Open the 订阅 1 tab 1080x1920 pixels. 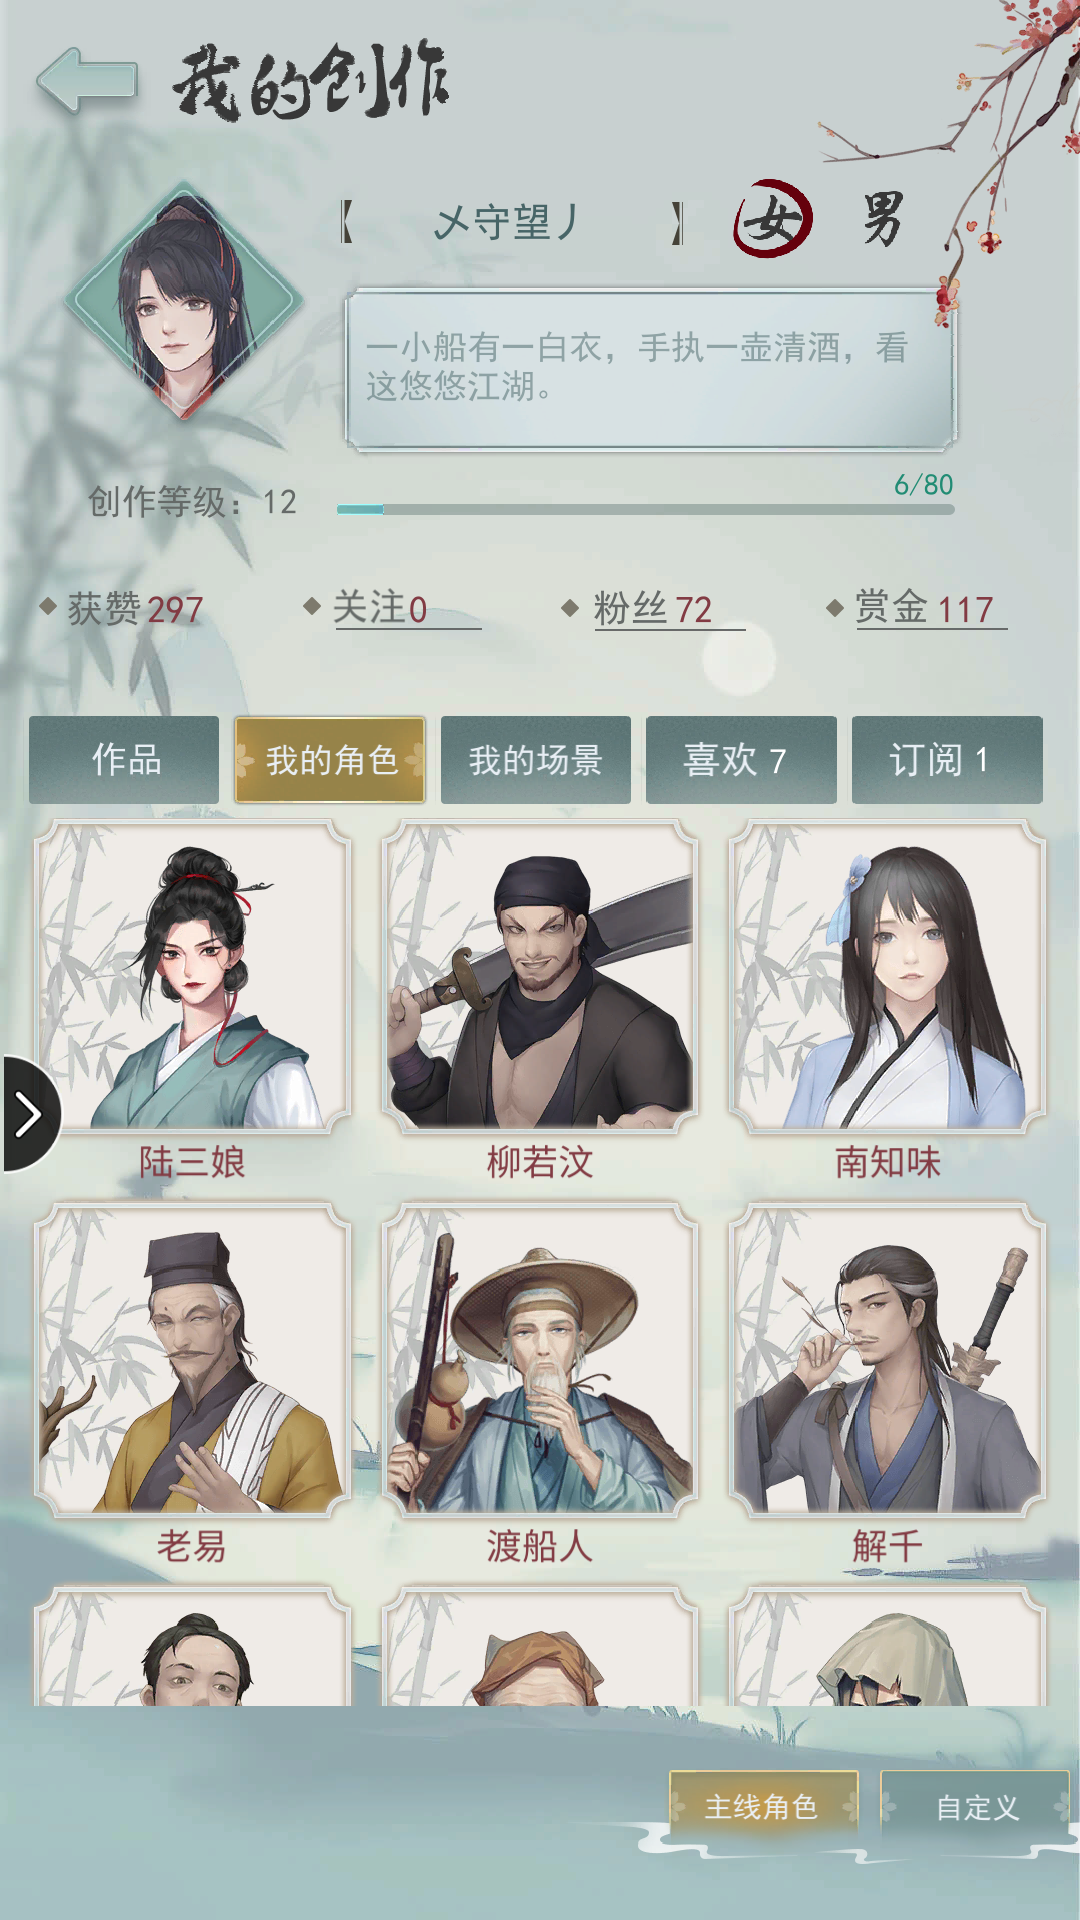(x=947, y=760)
